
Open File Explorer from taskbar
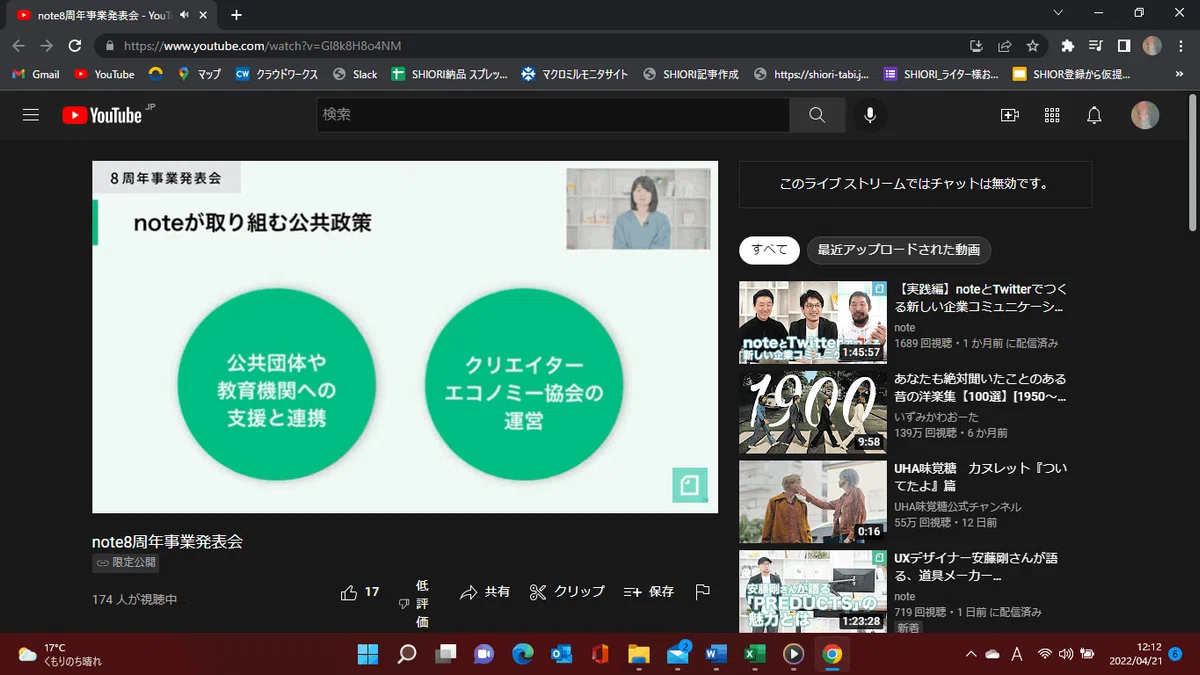(x=639, y=654)
